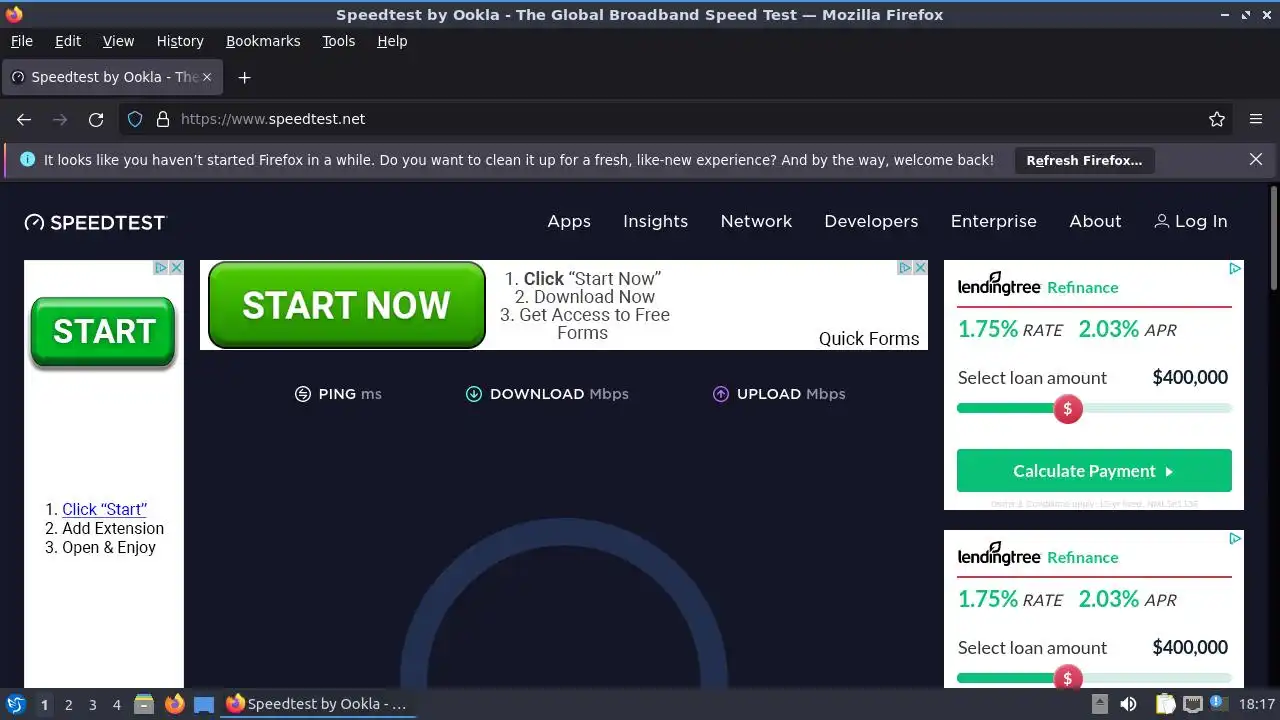Open the Tools menu
Screen dimensions: 1280x720
(x=339, y=41)
